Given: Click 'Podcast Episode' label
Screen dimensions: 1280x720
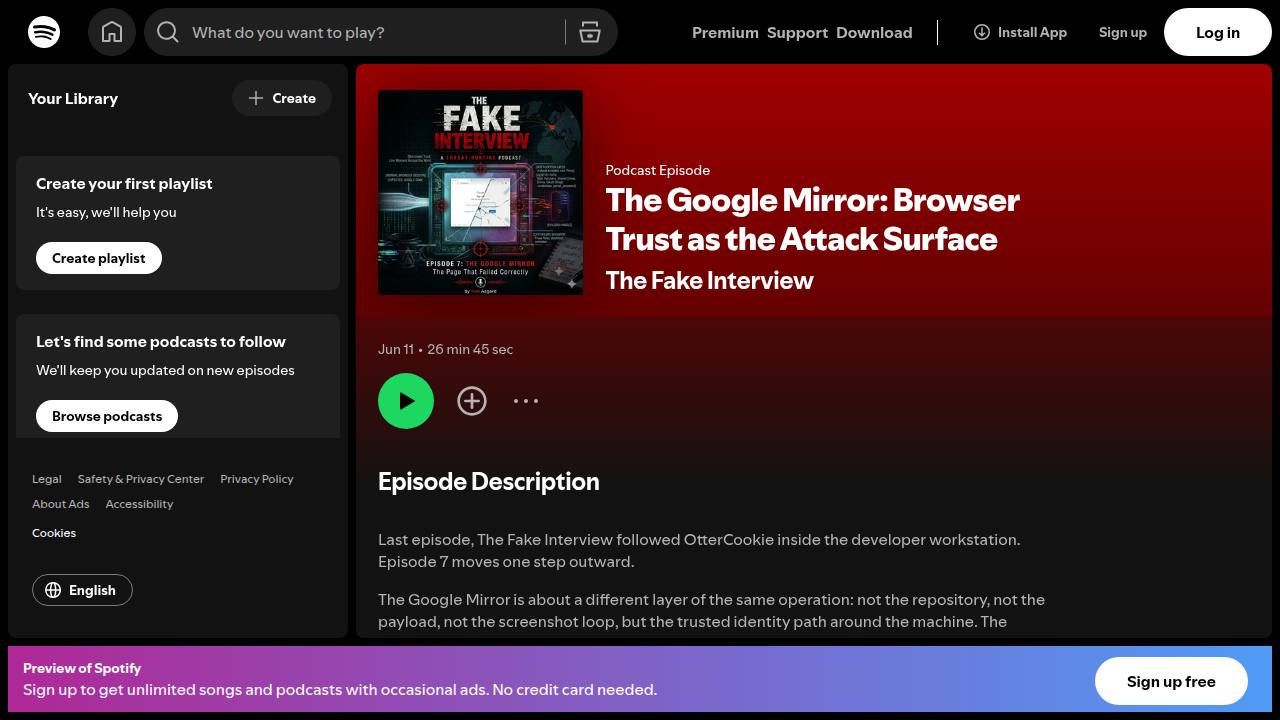Looking at the screenshot, I should 658,170.
